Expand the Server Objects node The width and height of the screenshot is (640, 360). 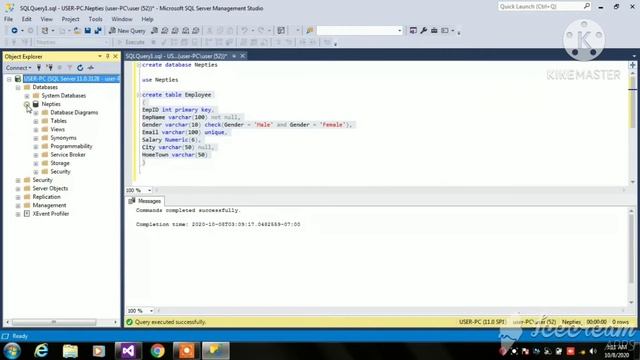click(x=18, y=189)
